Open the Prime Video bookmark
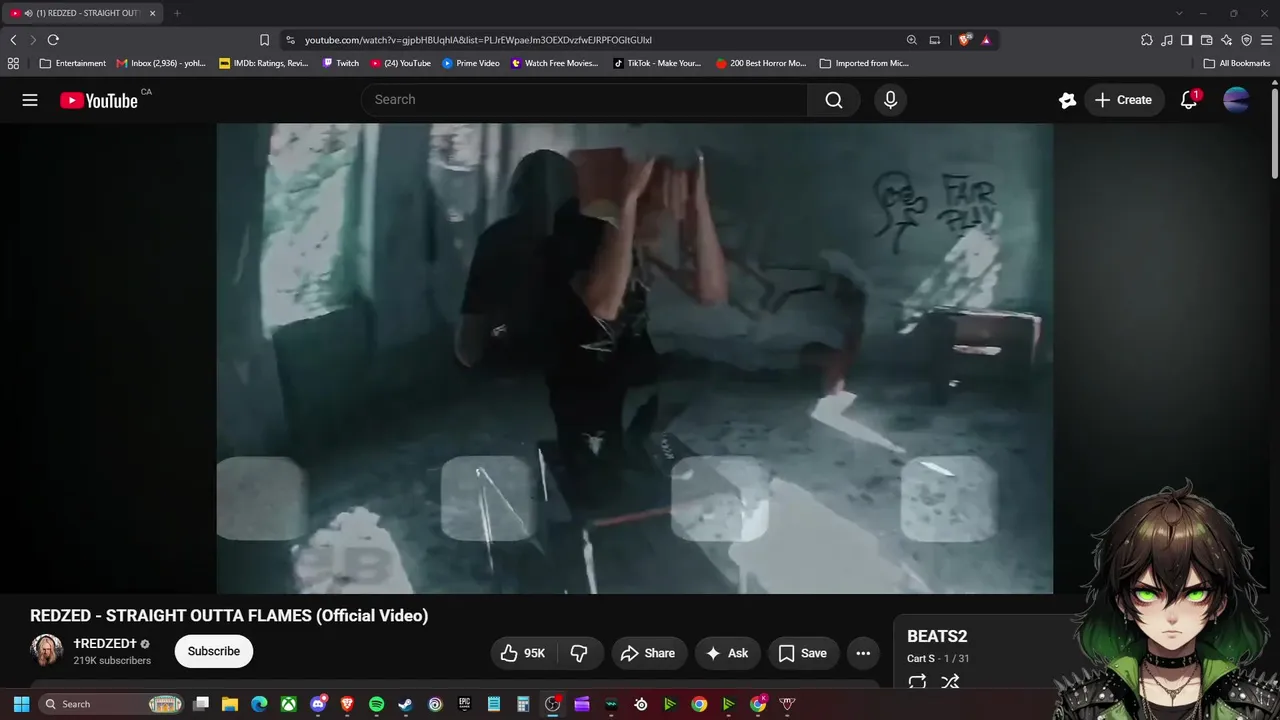The image size is (1280, 720). pyautogui.click(x=471, y=63)
